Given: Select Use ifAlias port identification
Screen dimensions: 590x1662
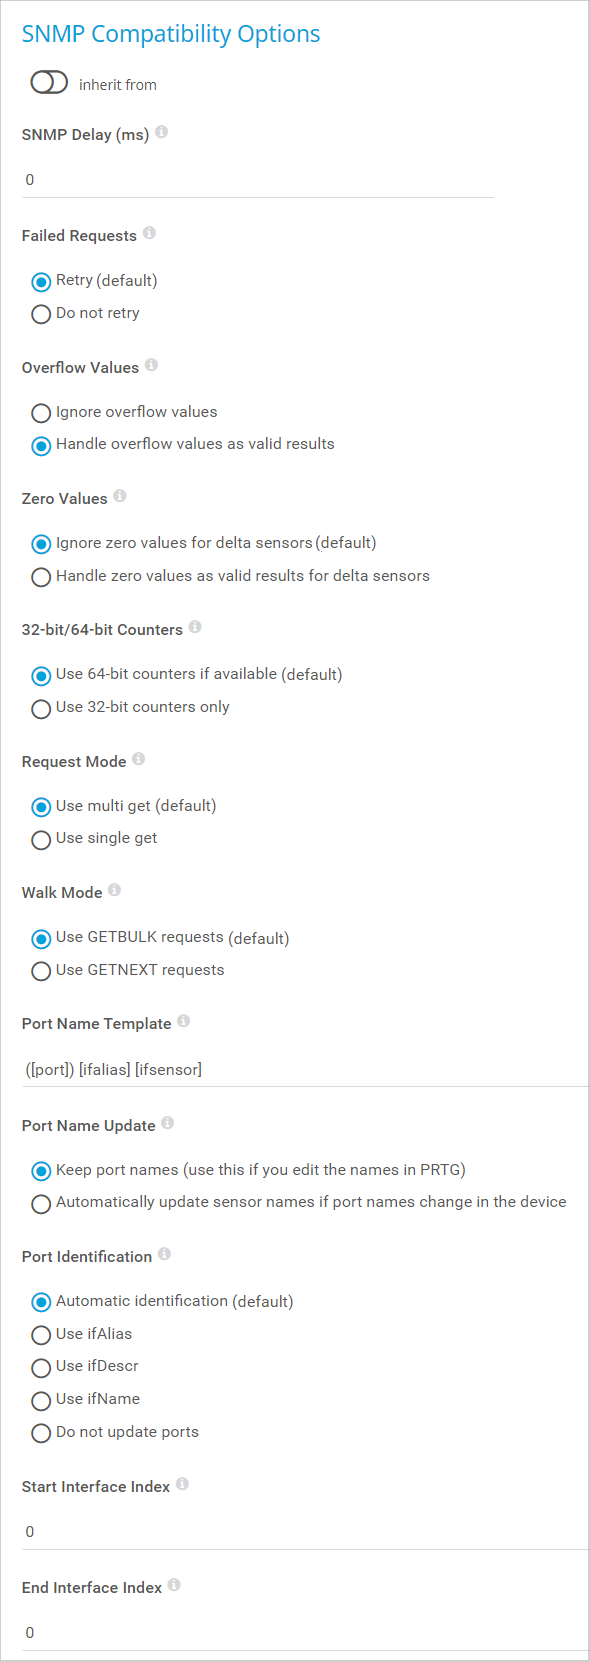Looking at the screenshot, I should coord(82,1335).
